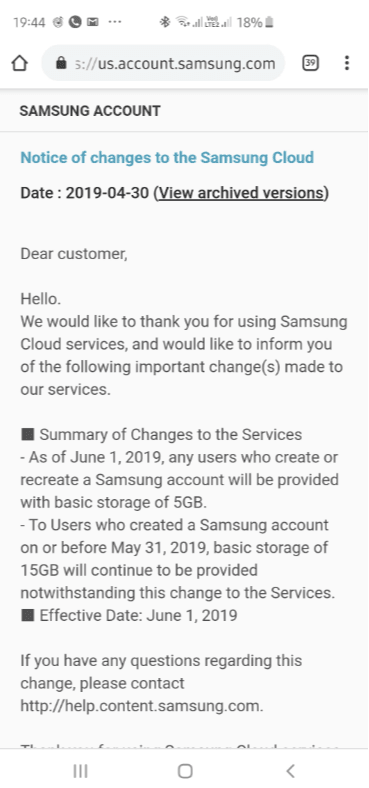Image resolution: width=369 pixels, height=788 pixels.
Task: Tap the Chrome home icon
Action: [19, 63]
